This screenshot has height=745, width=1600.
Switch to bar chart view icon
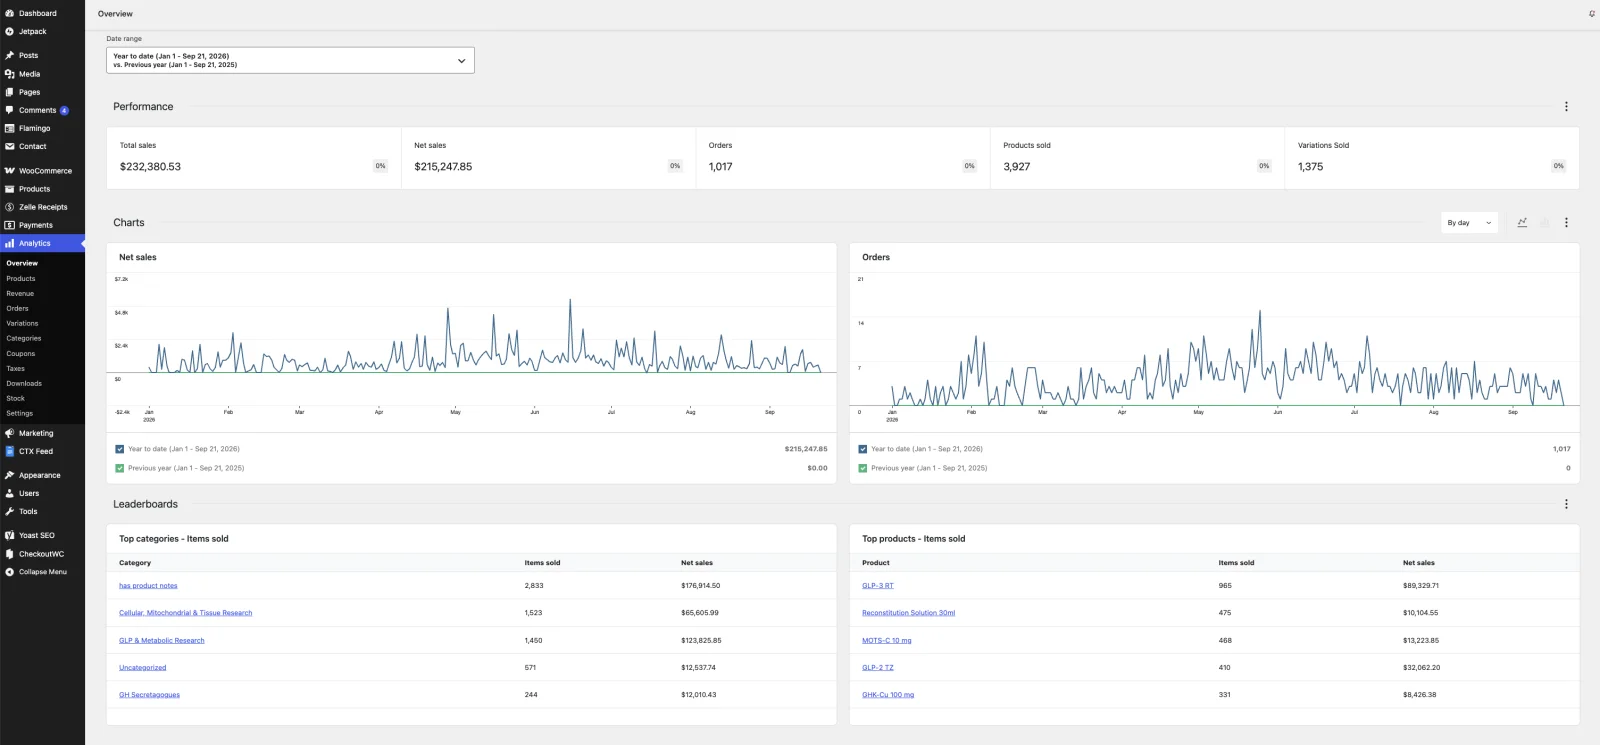tap(1544, 223)
